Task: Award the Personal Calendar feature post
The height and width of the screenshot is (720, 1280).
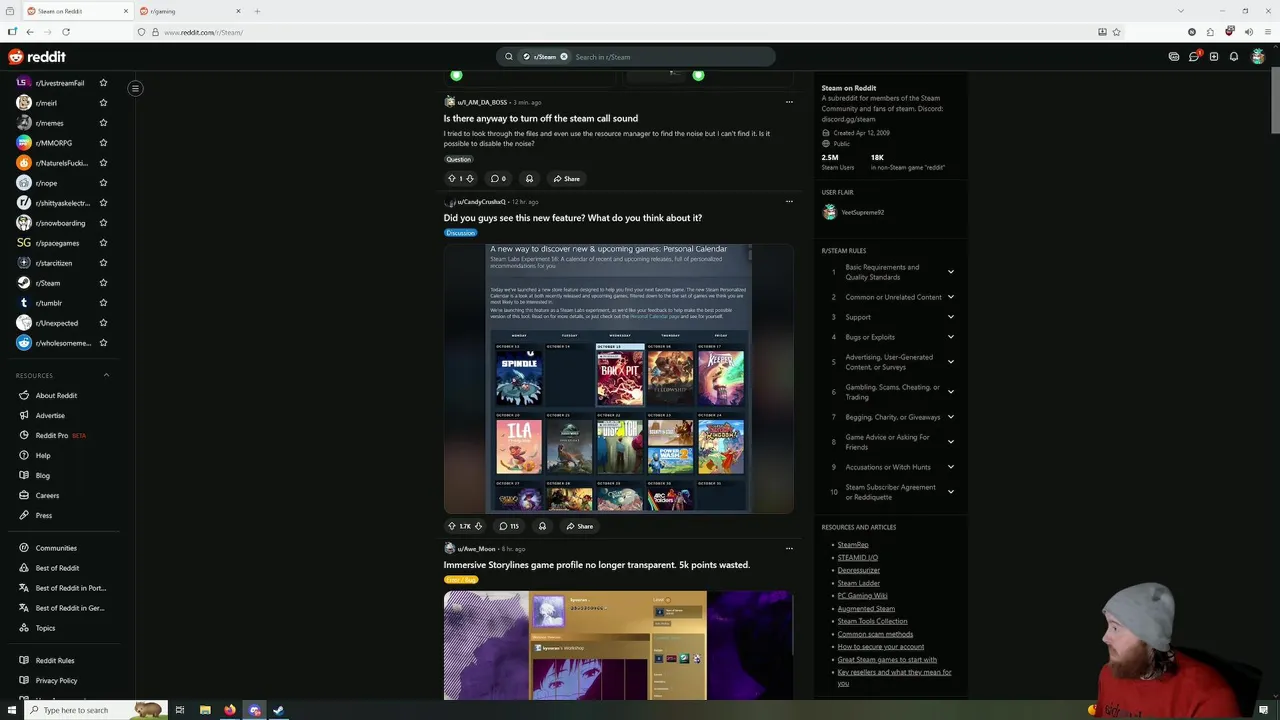Action: click(x=542, y=526)
